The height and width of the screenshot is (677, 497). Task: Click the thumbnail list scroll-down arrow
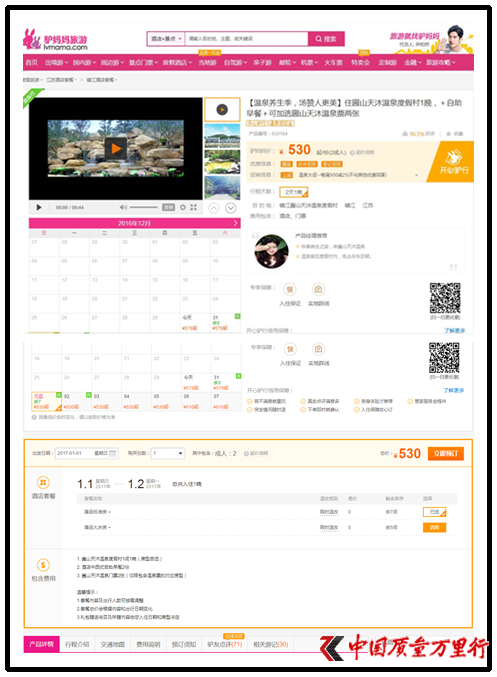(231, 208)
